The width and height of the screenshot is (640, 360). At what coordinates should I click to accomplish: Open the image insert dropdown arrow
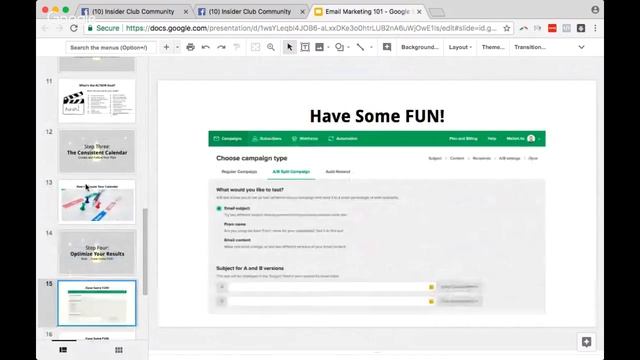(x=328, y=47)
